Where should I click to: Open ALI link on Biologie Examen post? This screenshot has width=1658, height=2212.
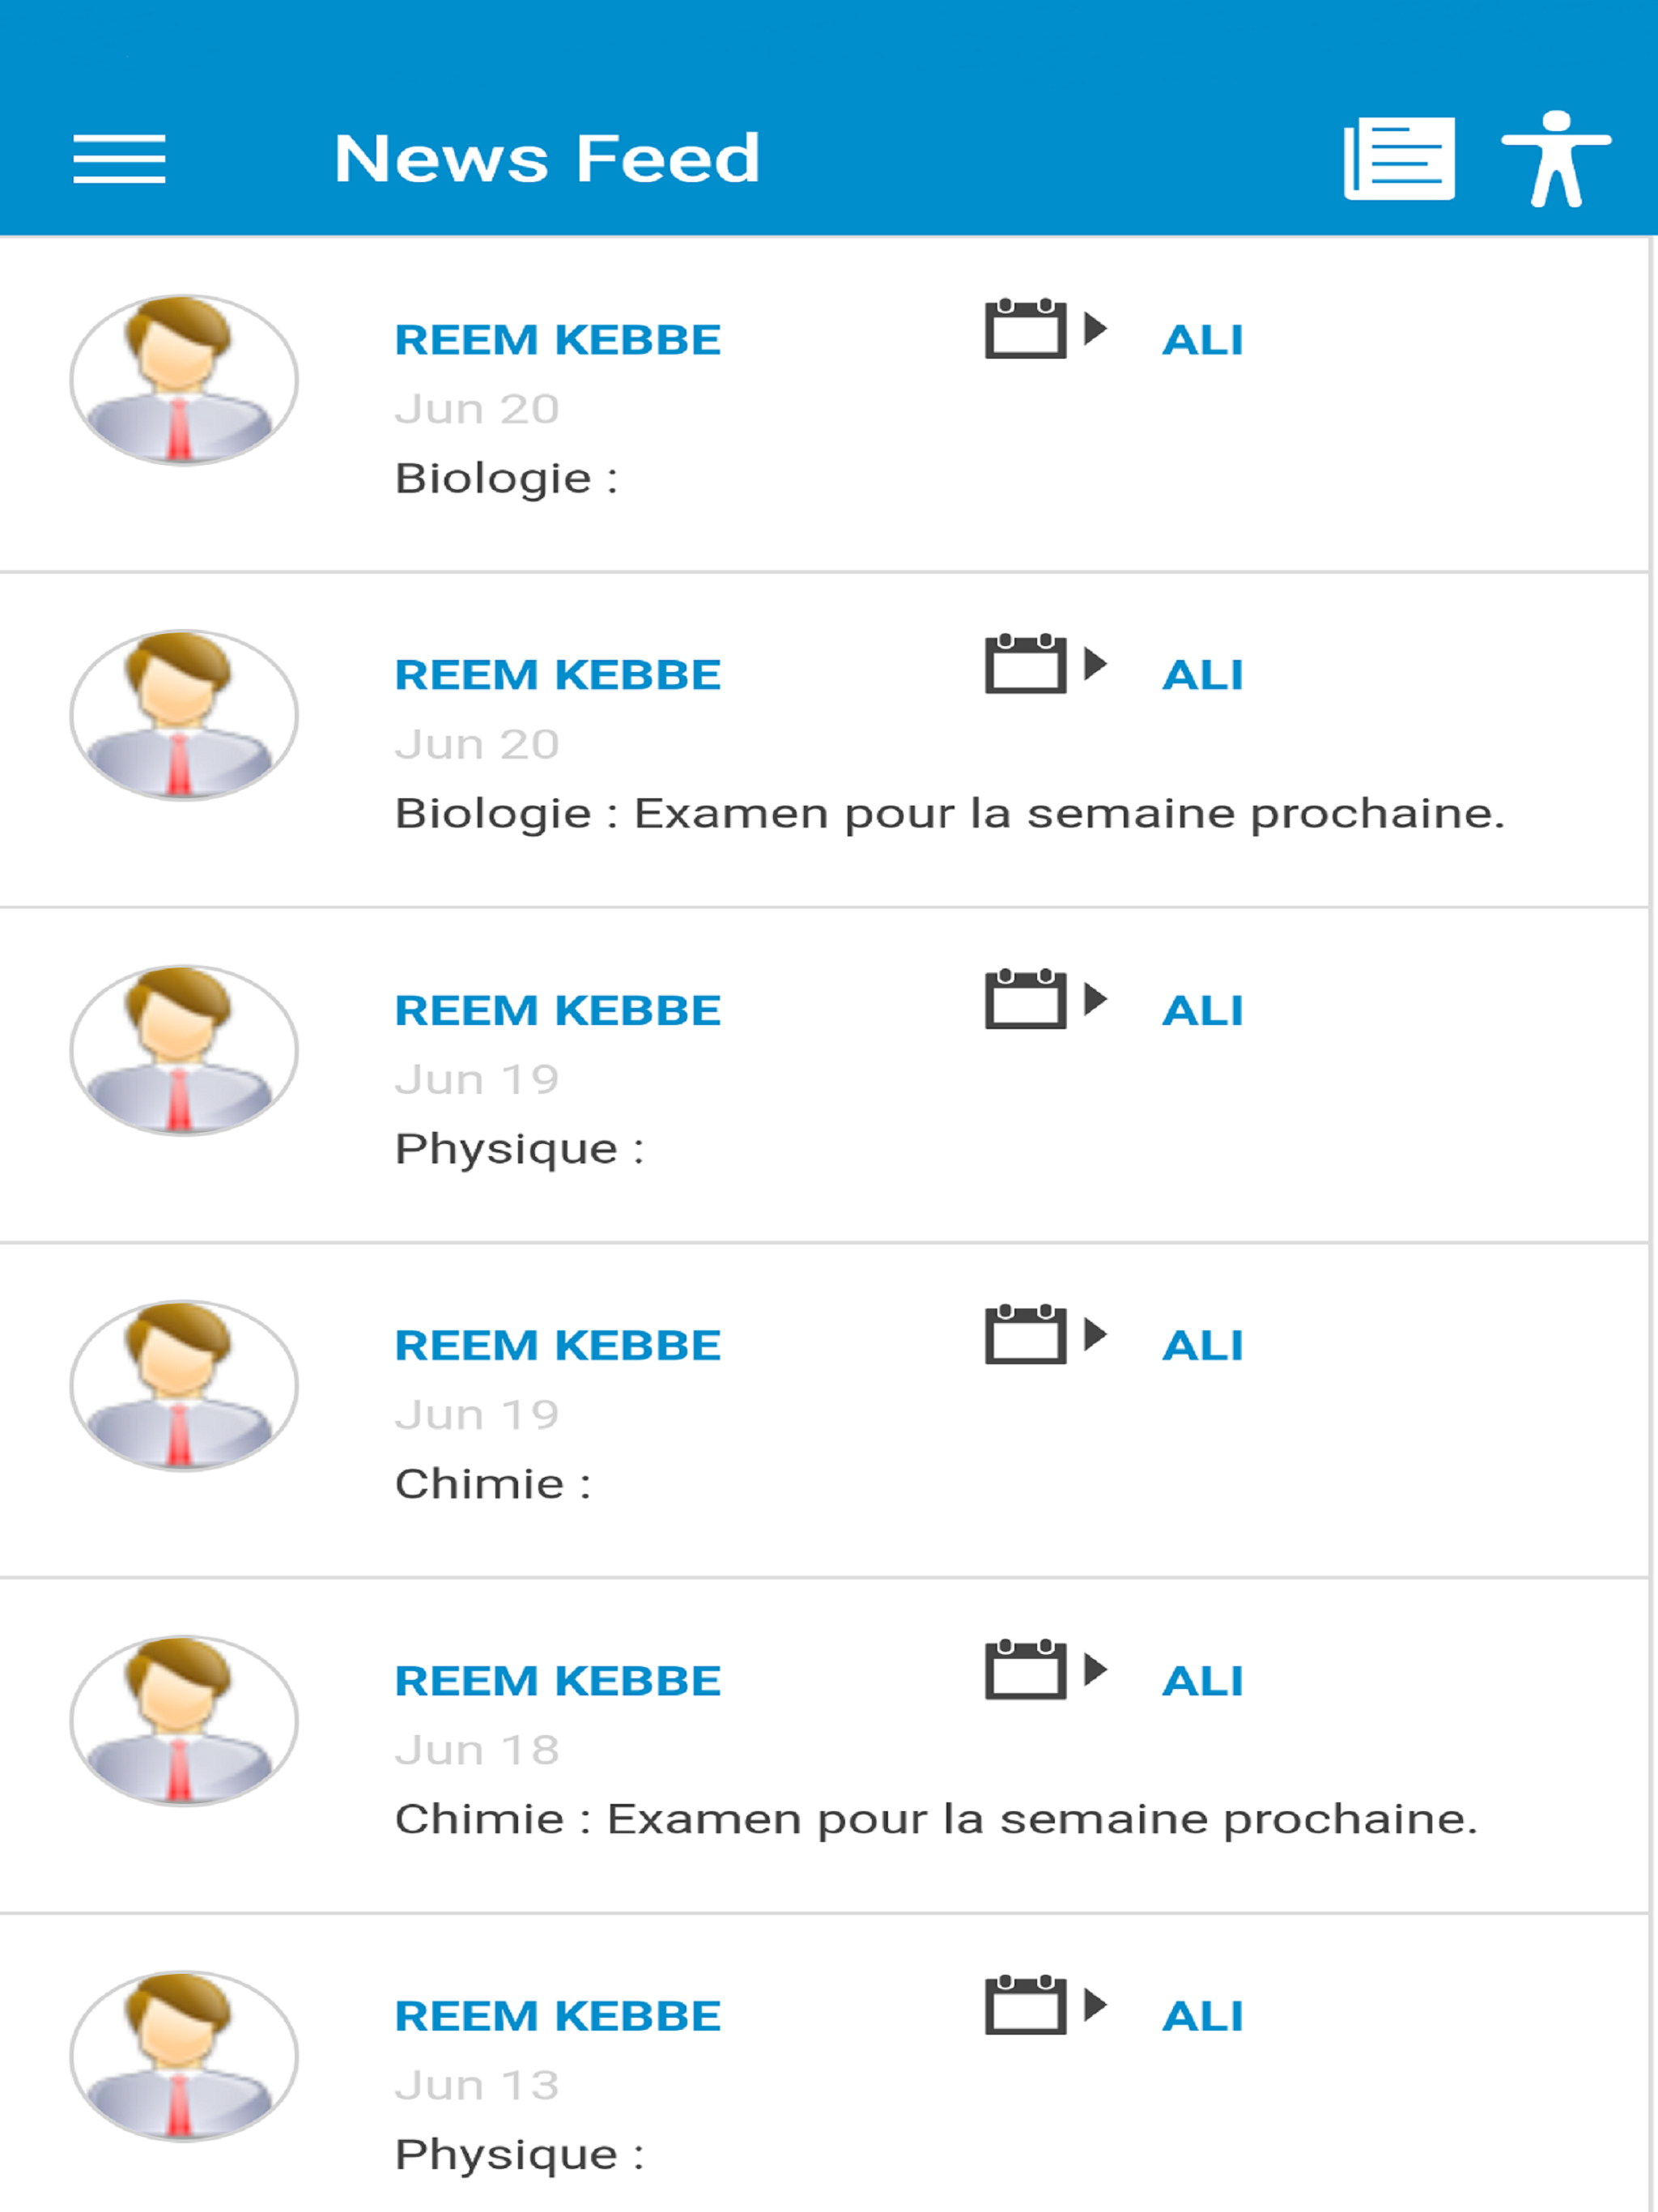click(1203, 675)
